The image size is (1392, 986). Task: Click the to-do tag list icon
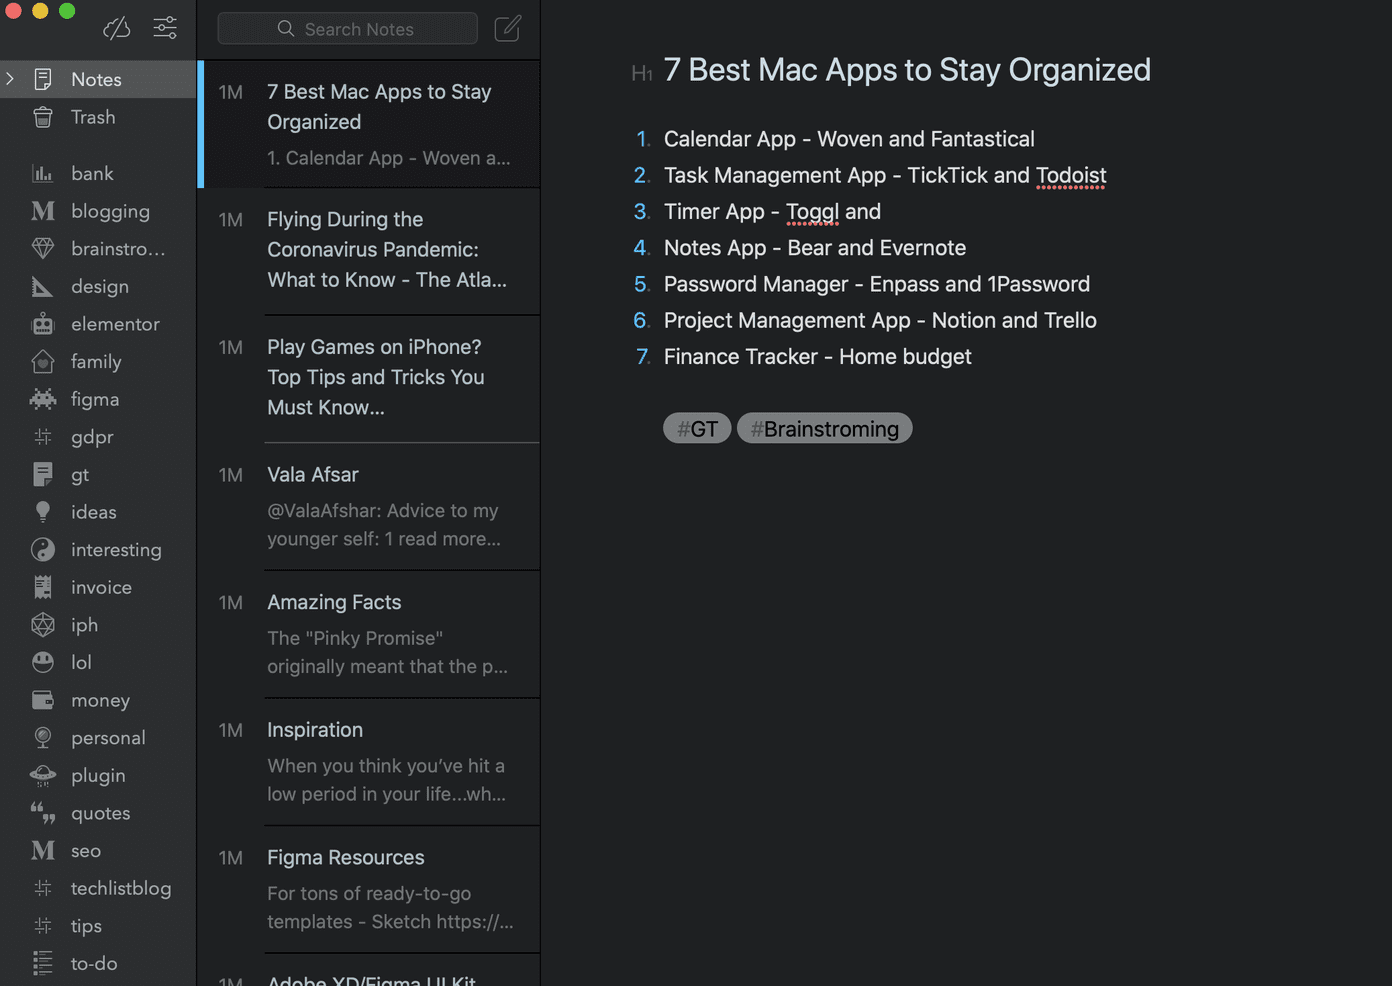coord(43,963)
